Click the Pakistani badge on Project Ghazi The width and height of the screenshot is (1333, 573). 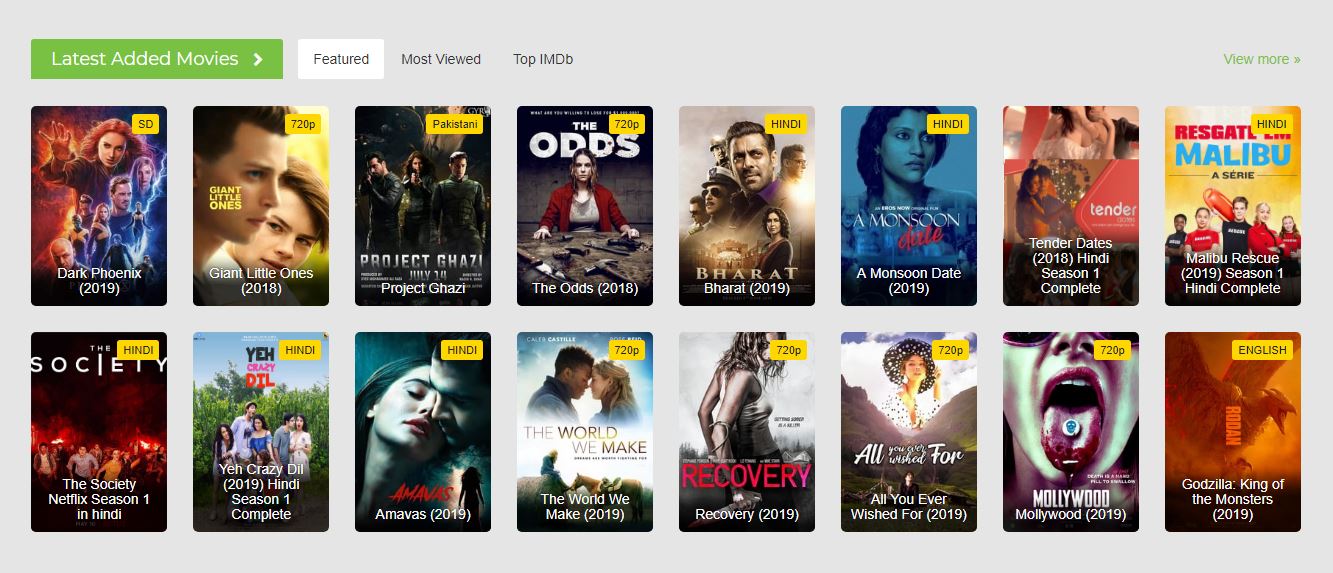(455, 124)
